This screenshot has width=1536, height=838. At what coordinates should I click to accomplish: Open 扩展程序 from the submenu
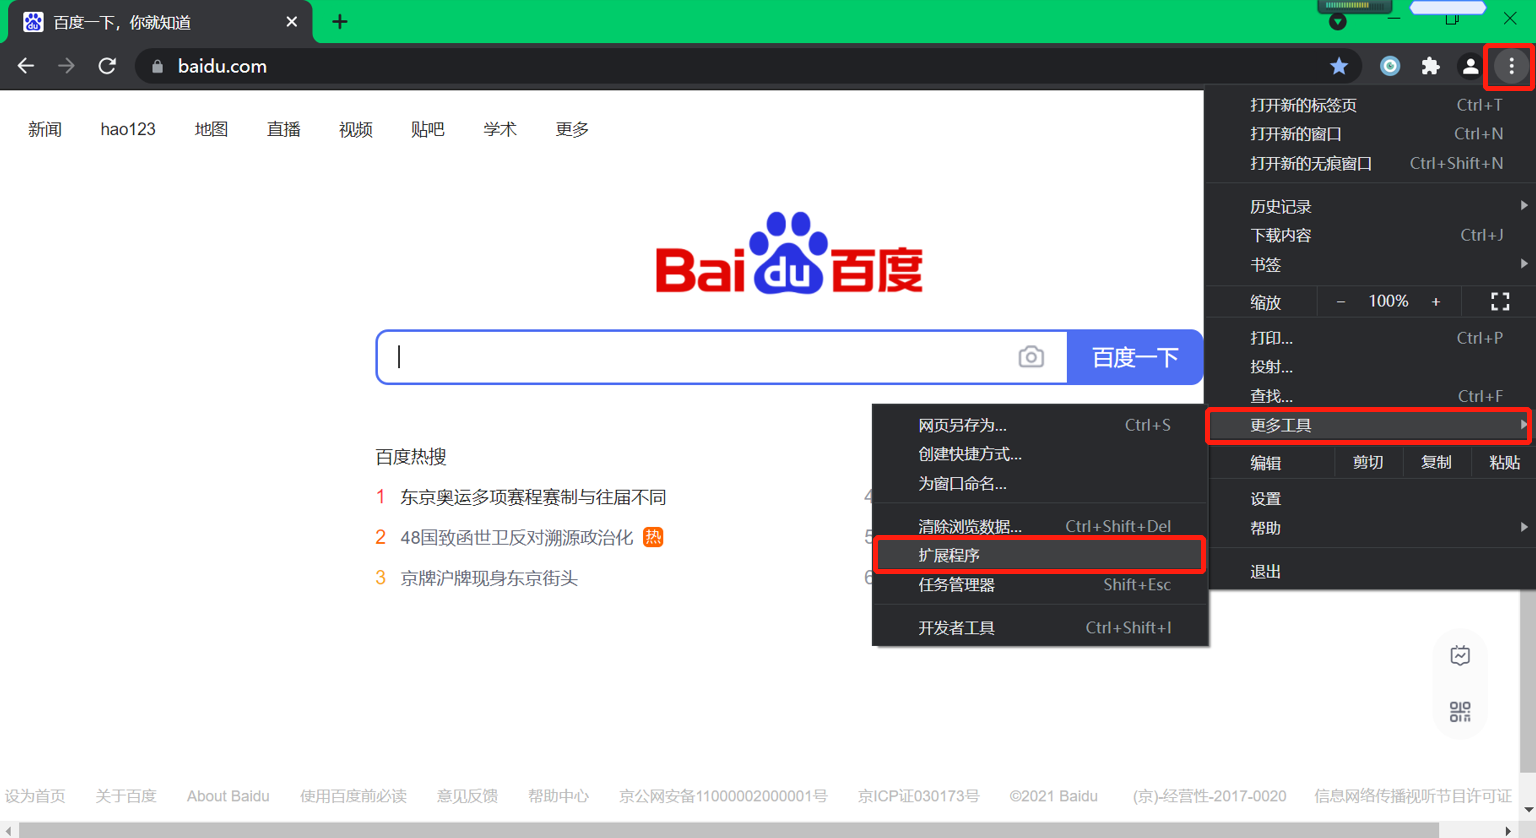[x=1040, y=555]
